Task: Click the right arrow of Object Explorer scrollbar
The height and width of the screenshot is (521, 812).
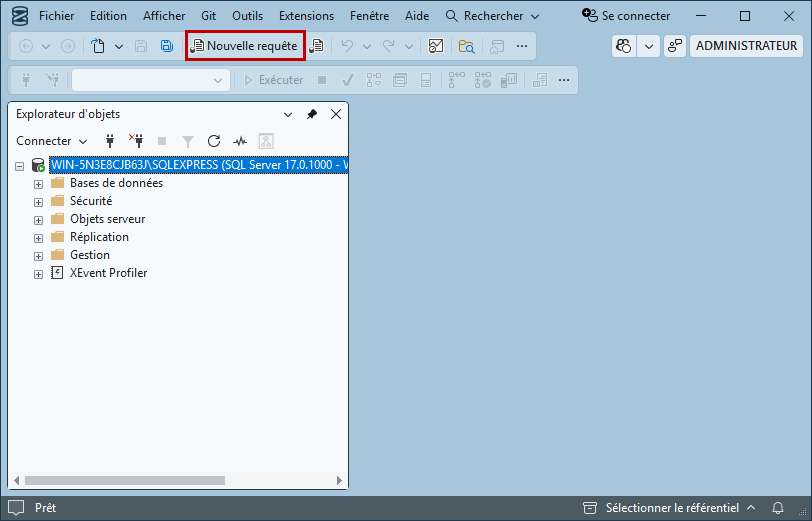Action: [339, 481]
